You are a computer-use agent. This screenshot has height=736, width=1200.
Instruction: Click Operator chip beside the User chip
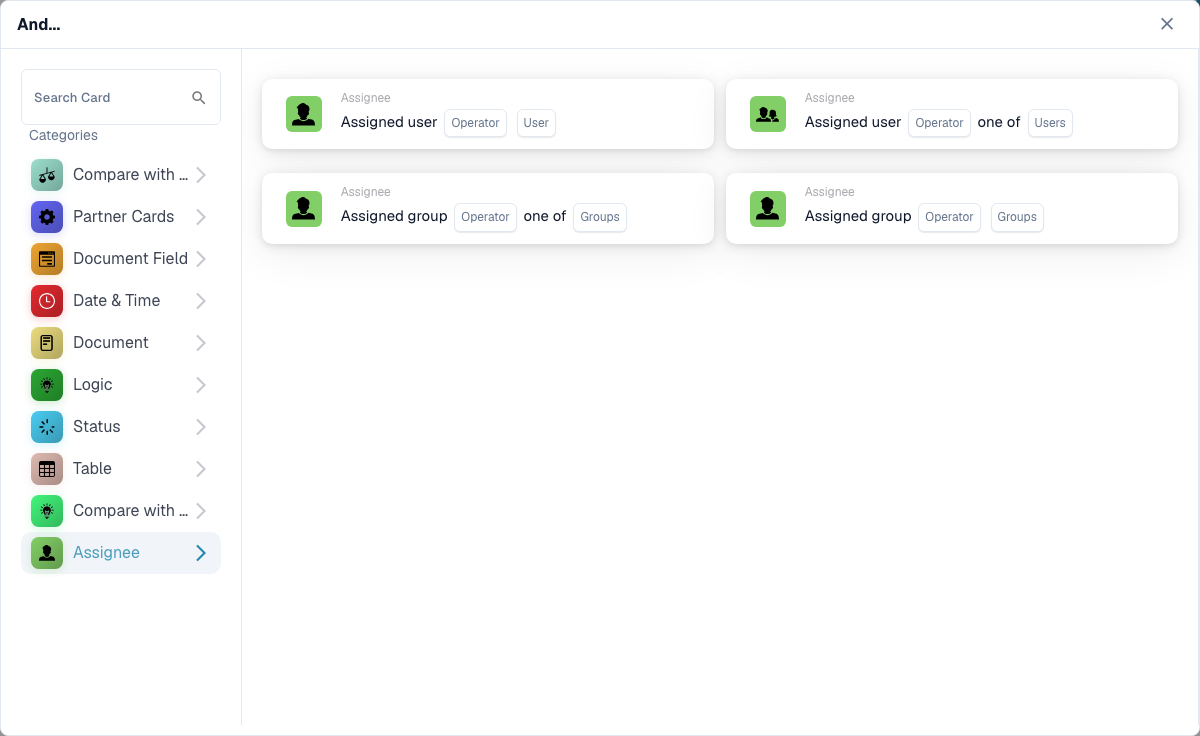pyautogui.click(x=475, y=123)
